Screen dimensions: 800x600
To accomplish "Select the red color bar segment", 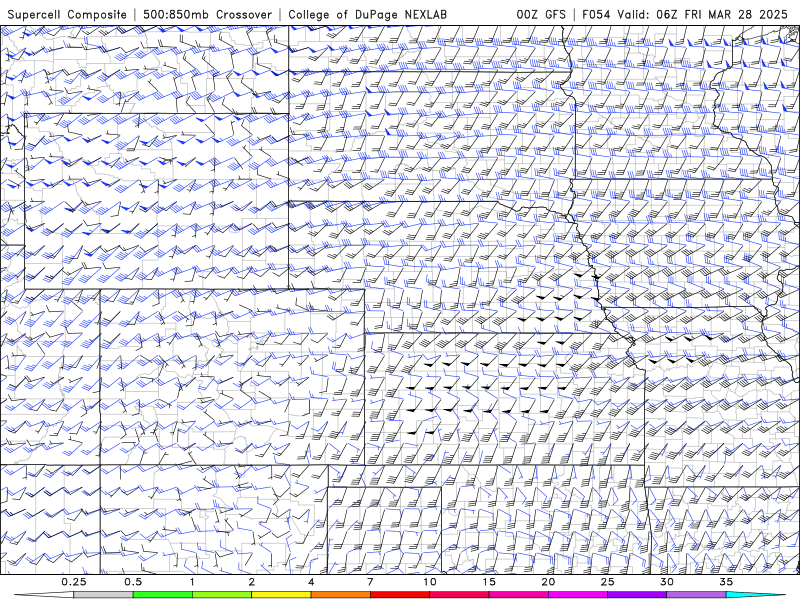I will 399,595.
